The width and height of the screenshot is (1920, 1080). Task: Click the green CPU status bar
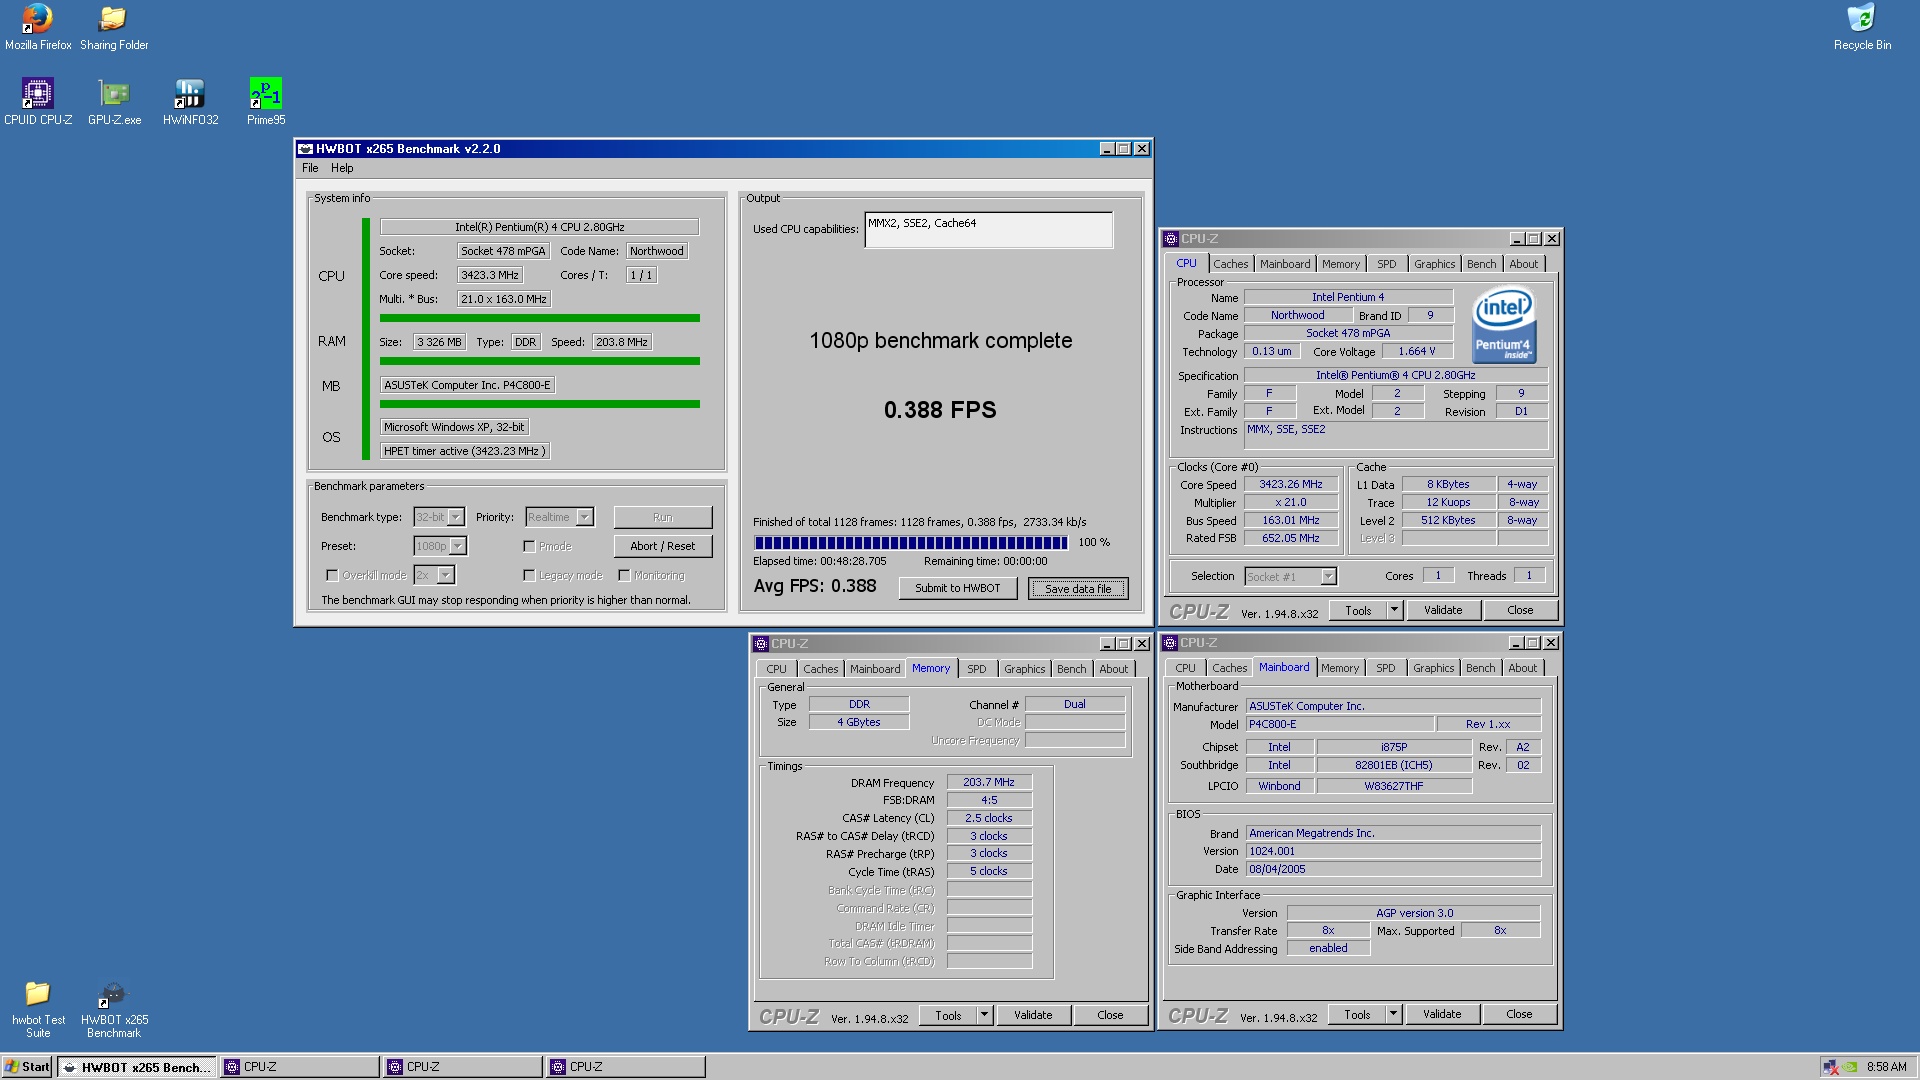tap(540, 319)
